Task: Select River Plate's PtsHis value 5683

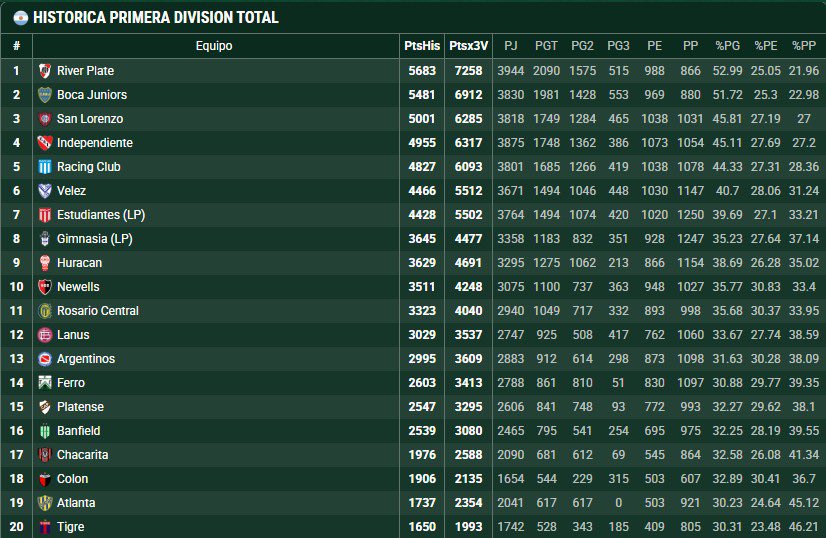Action: pos(422,71)
